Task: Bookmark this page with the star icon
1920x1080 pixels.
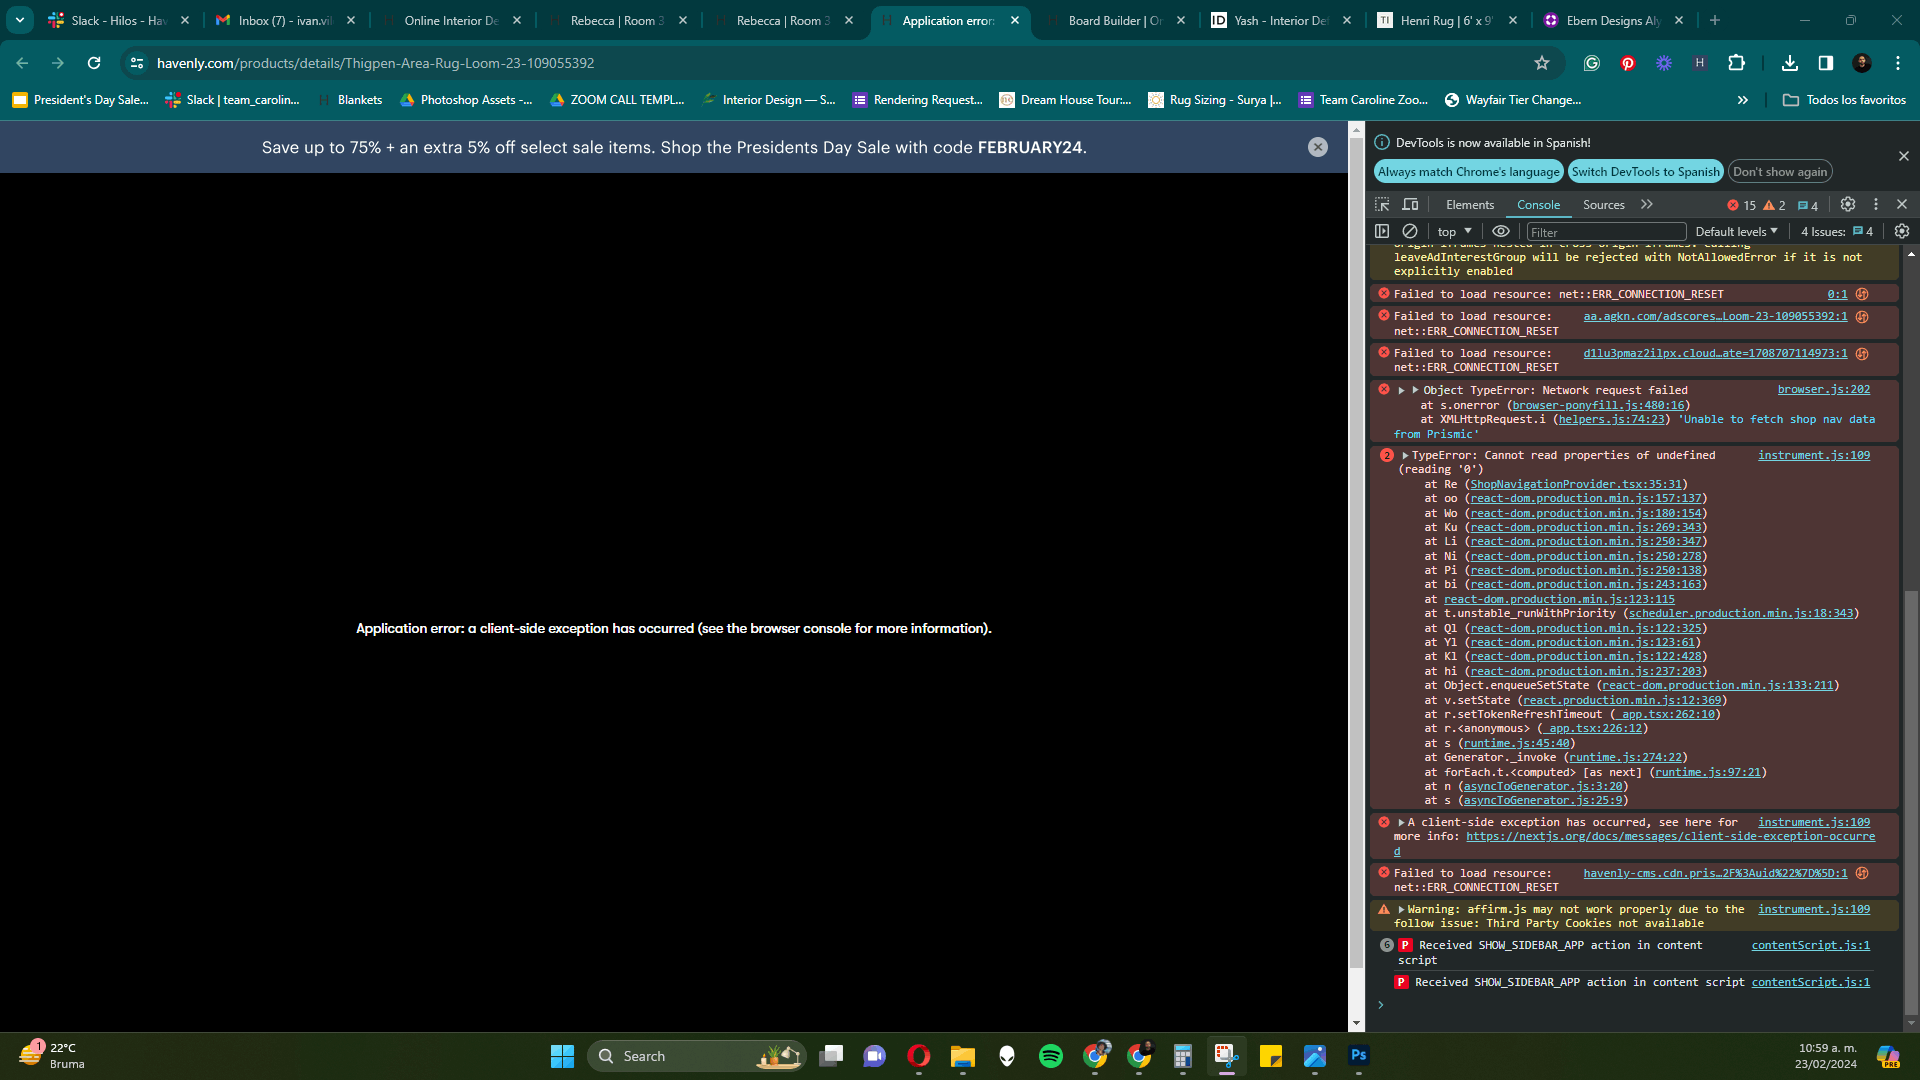Action: tap(1542, 63)
